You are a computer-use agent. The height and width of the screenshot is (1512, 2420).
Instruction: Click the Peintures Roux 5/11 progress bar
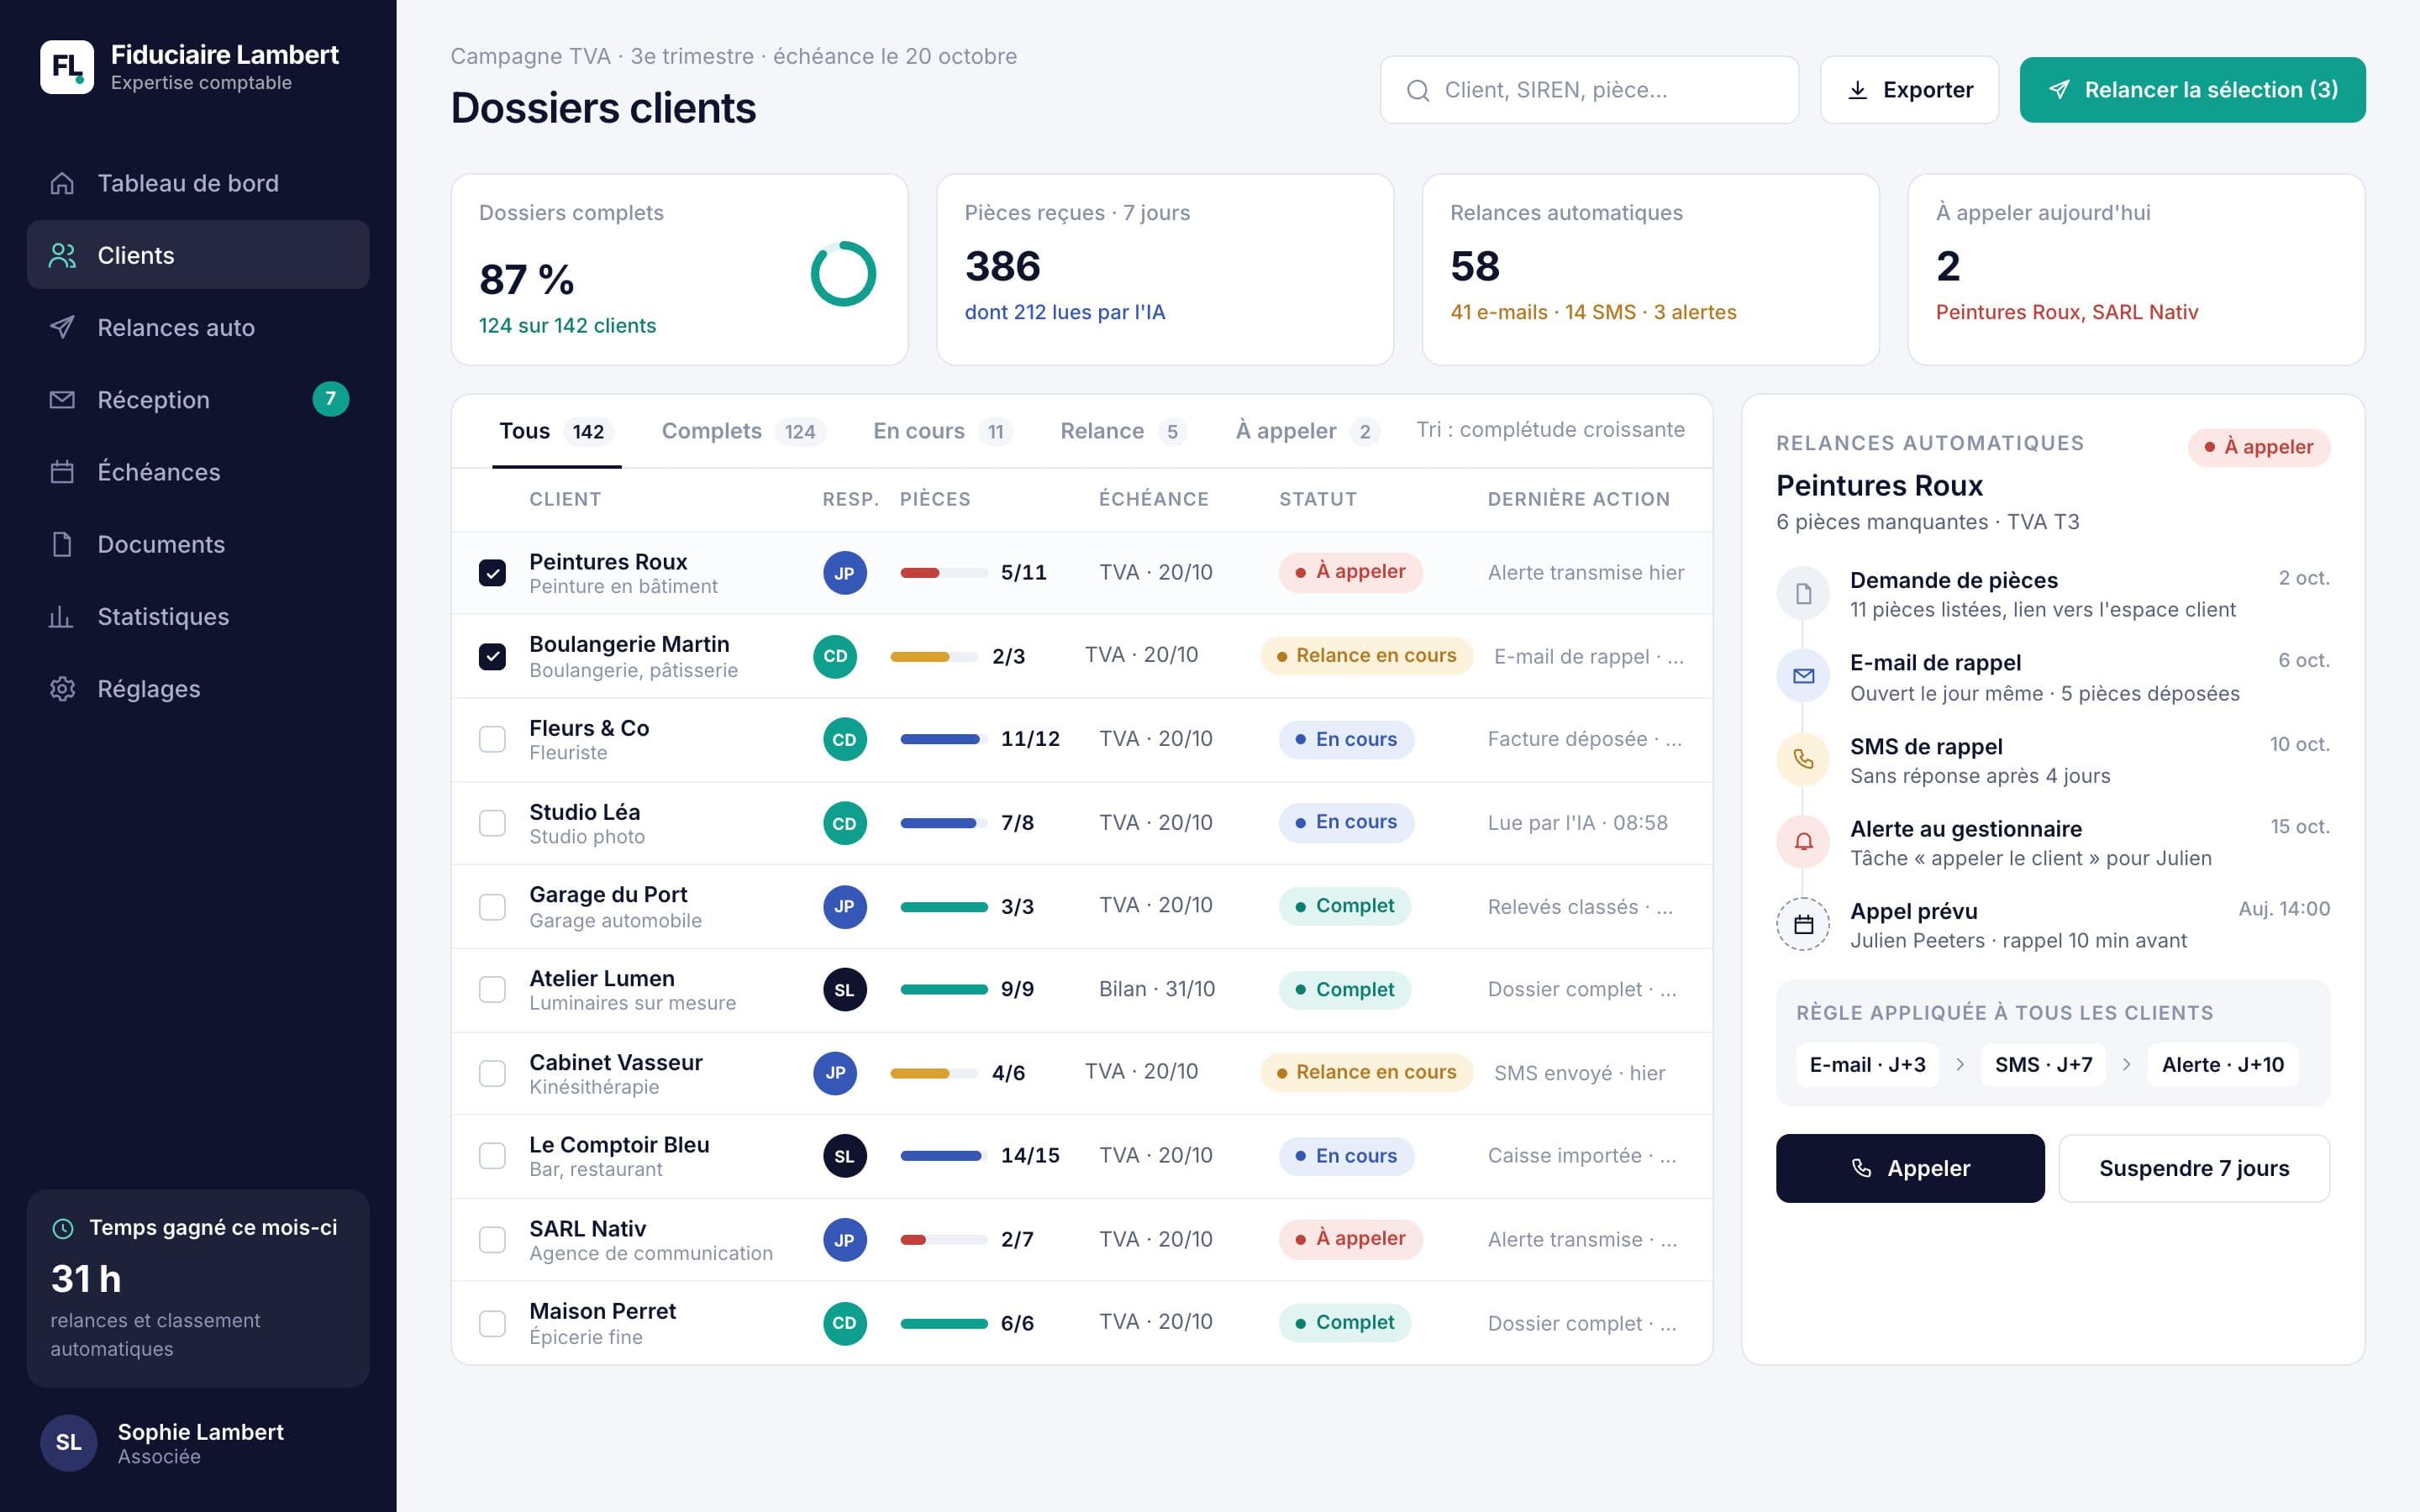944,573
